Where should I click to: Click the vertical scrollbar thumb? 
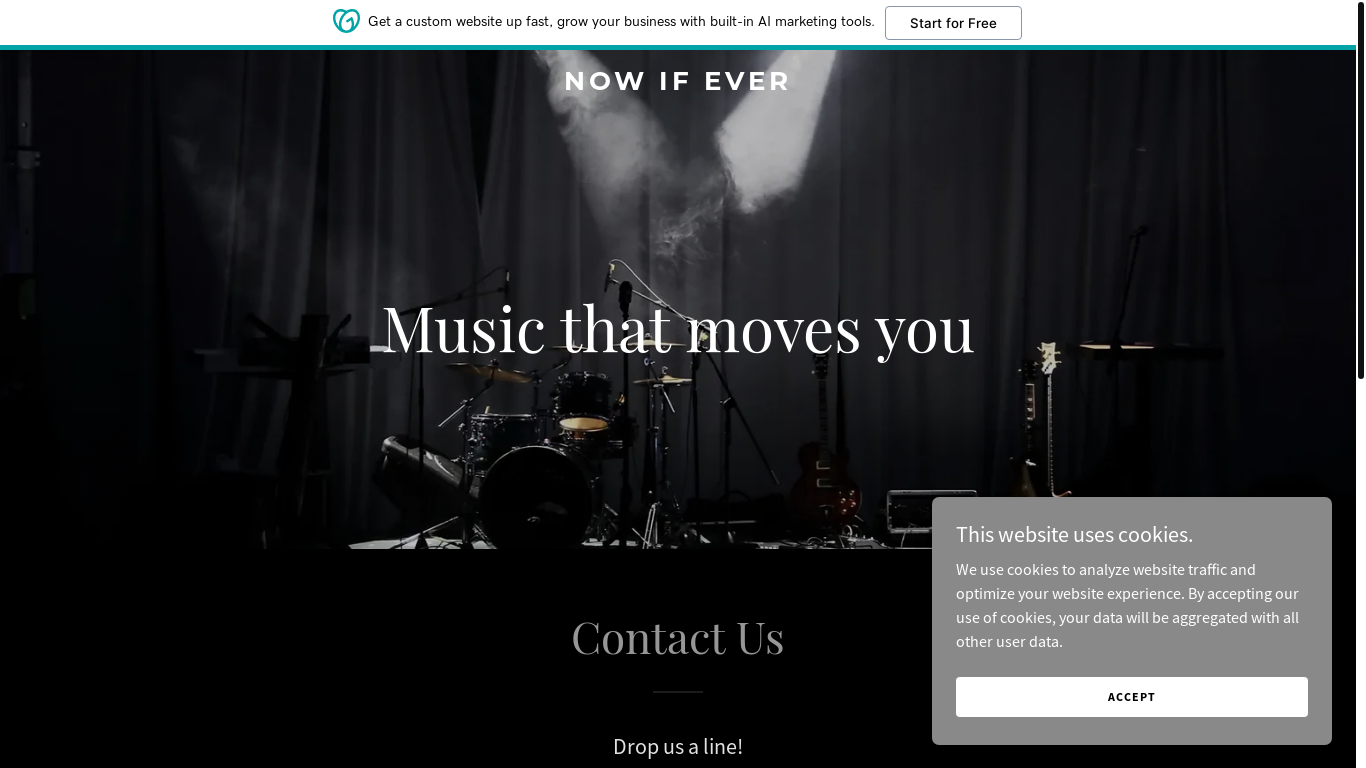pyautogui.click(x=1360, y=190)
